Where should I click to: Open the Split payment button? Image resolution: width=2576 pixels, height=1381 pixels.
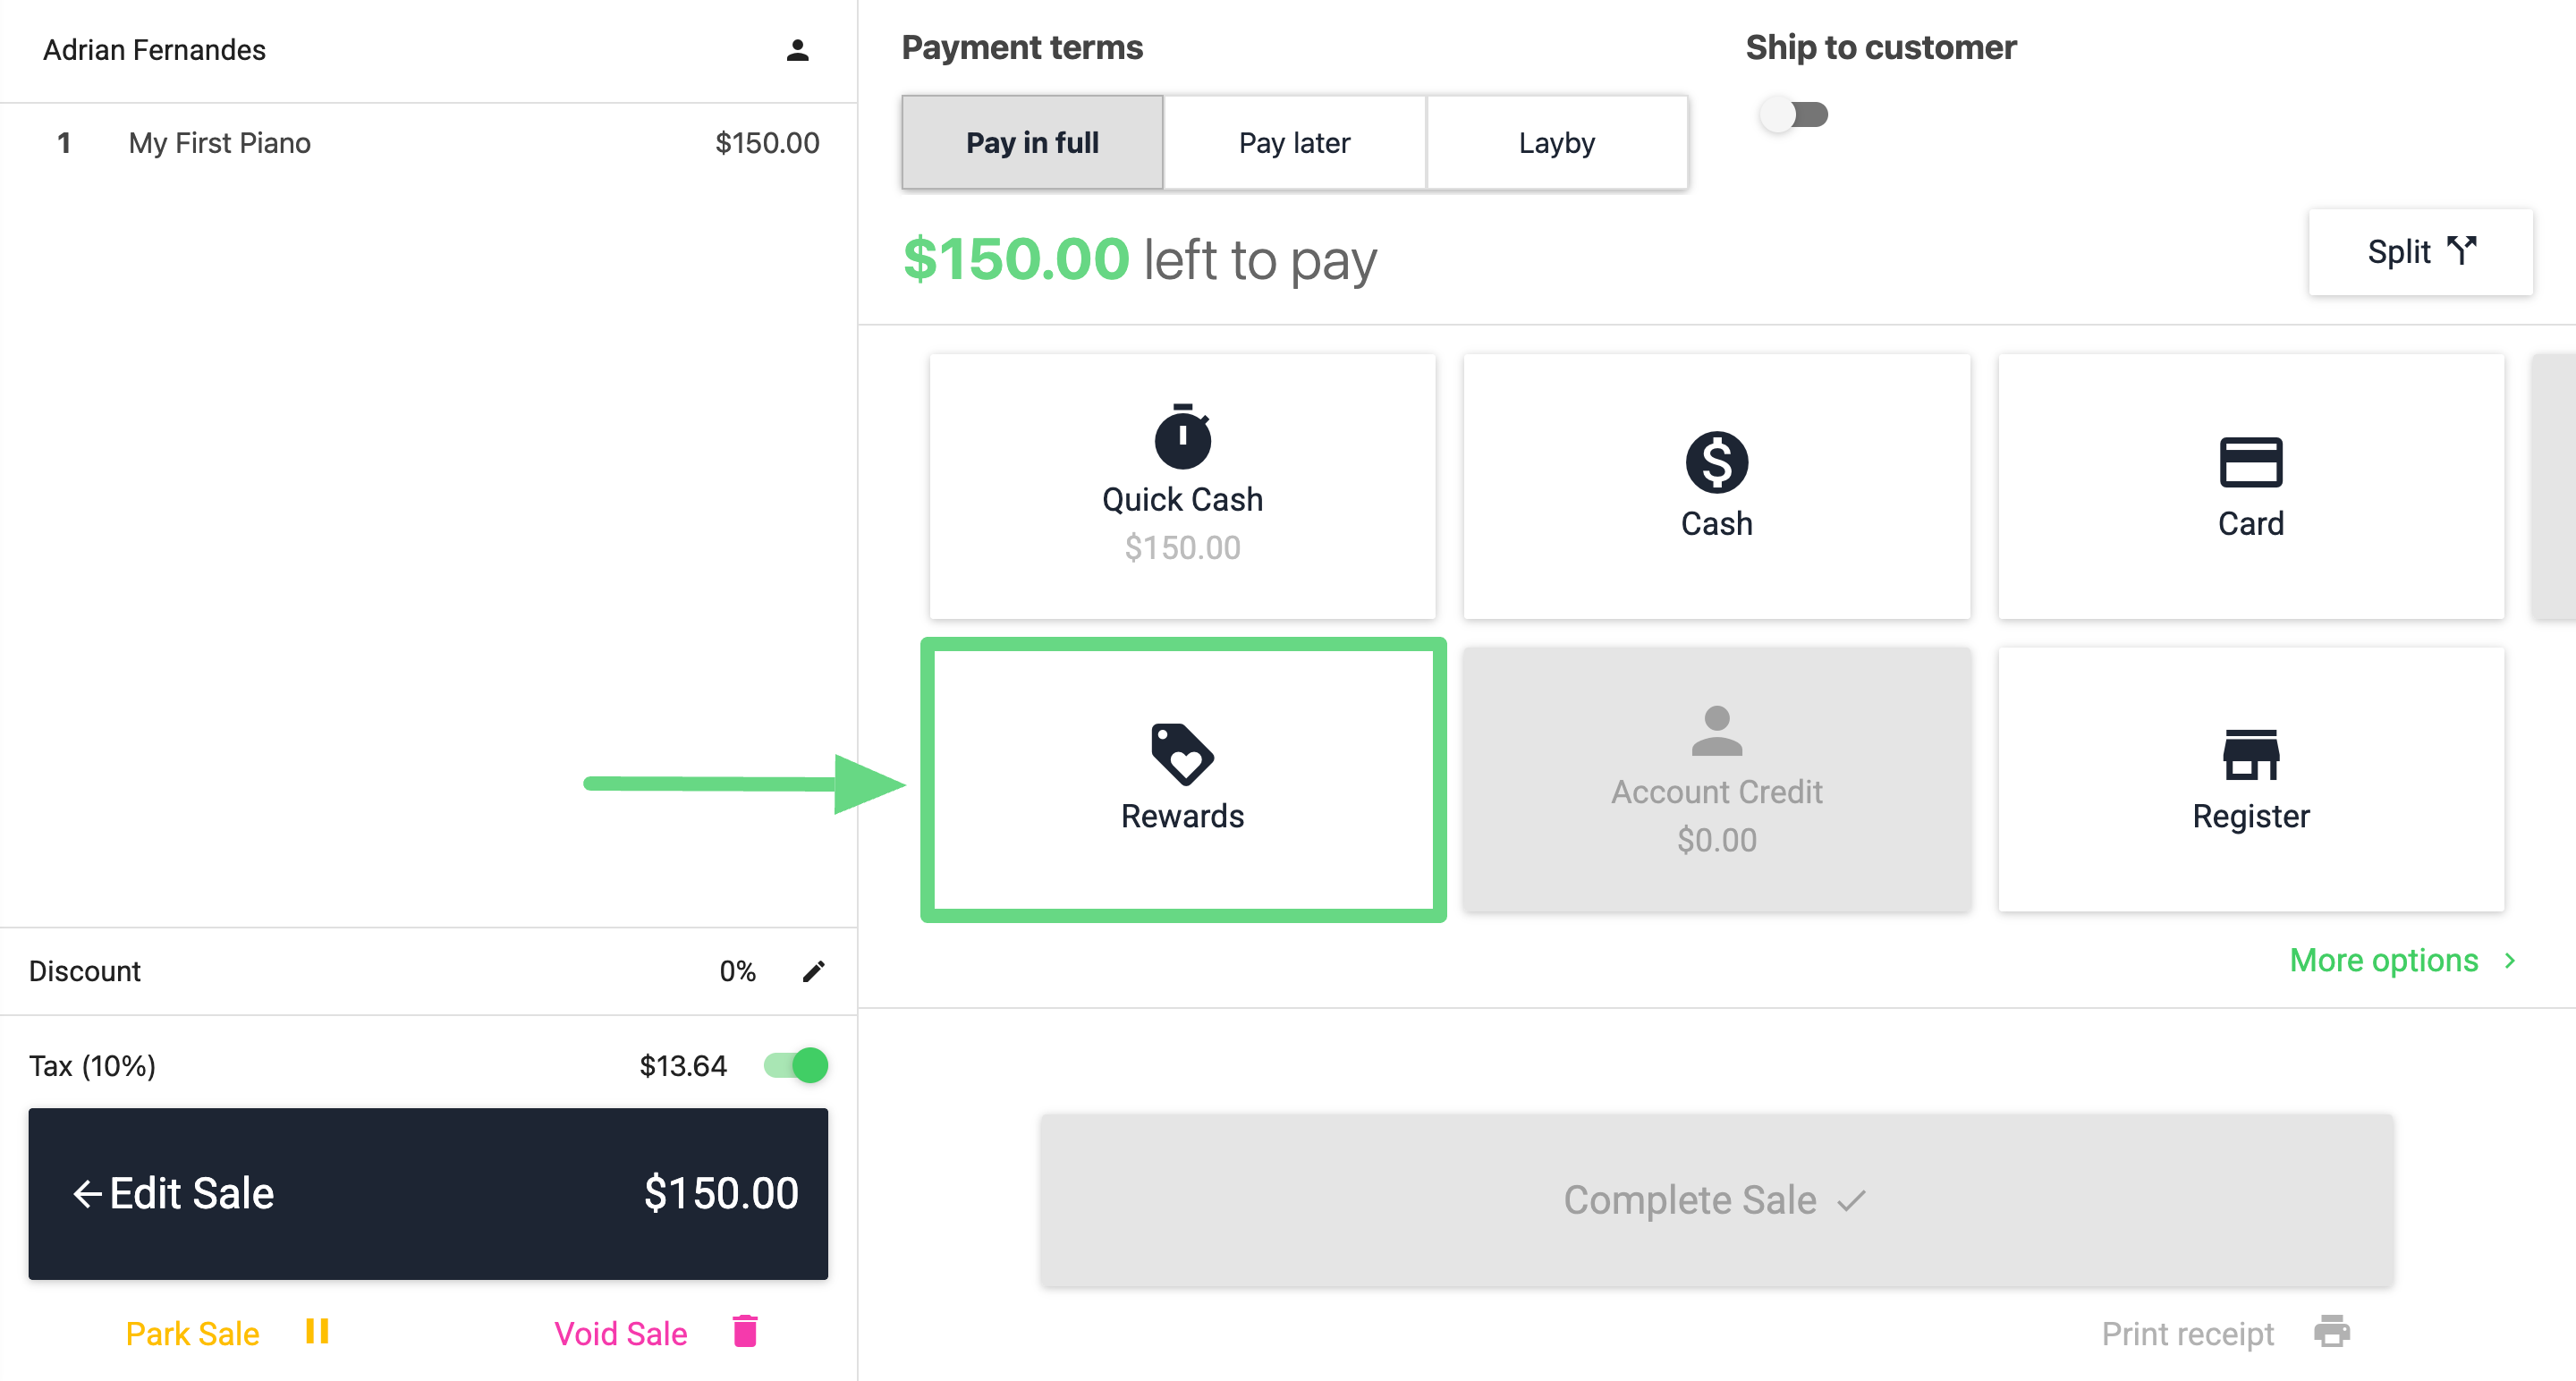pyautogui.click(x=2420, y=252)
